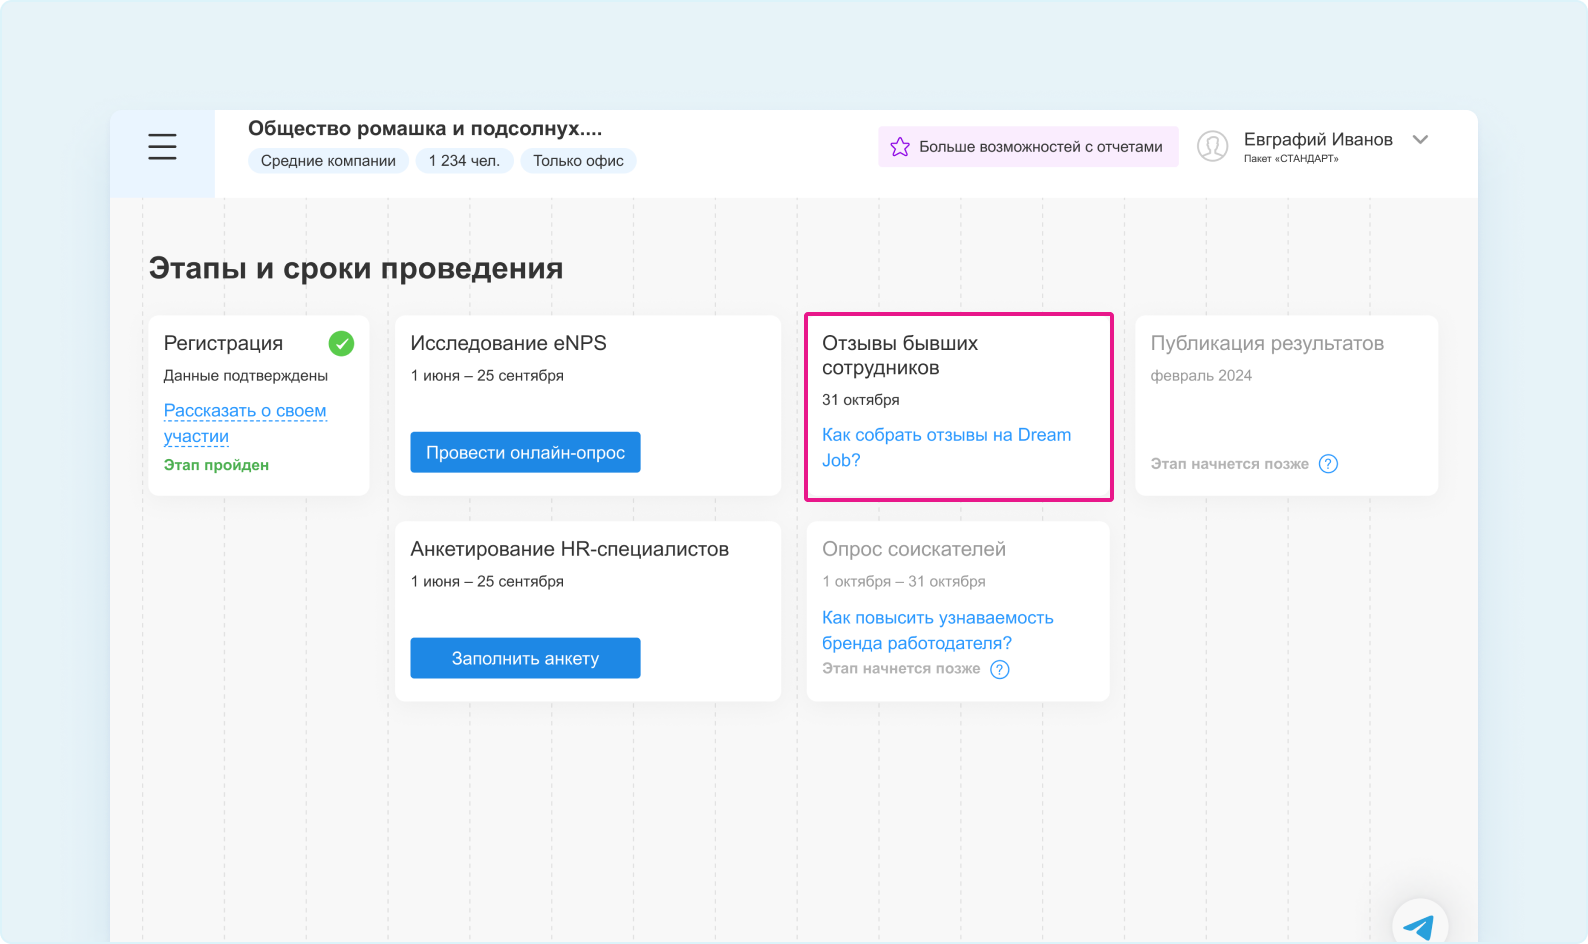Screen dimensions: 1588x944
Task: Click Анкетирование HR-специалистов card title
Action: [569, 549]
